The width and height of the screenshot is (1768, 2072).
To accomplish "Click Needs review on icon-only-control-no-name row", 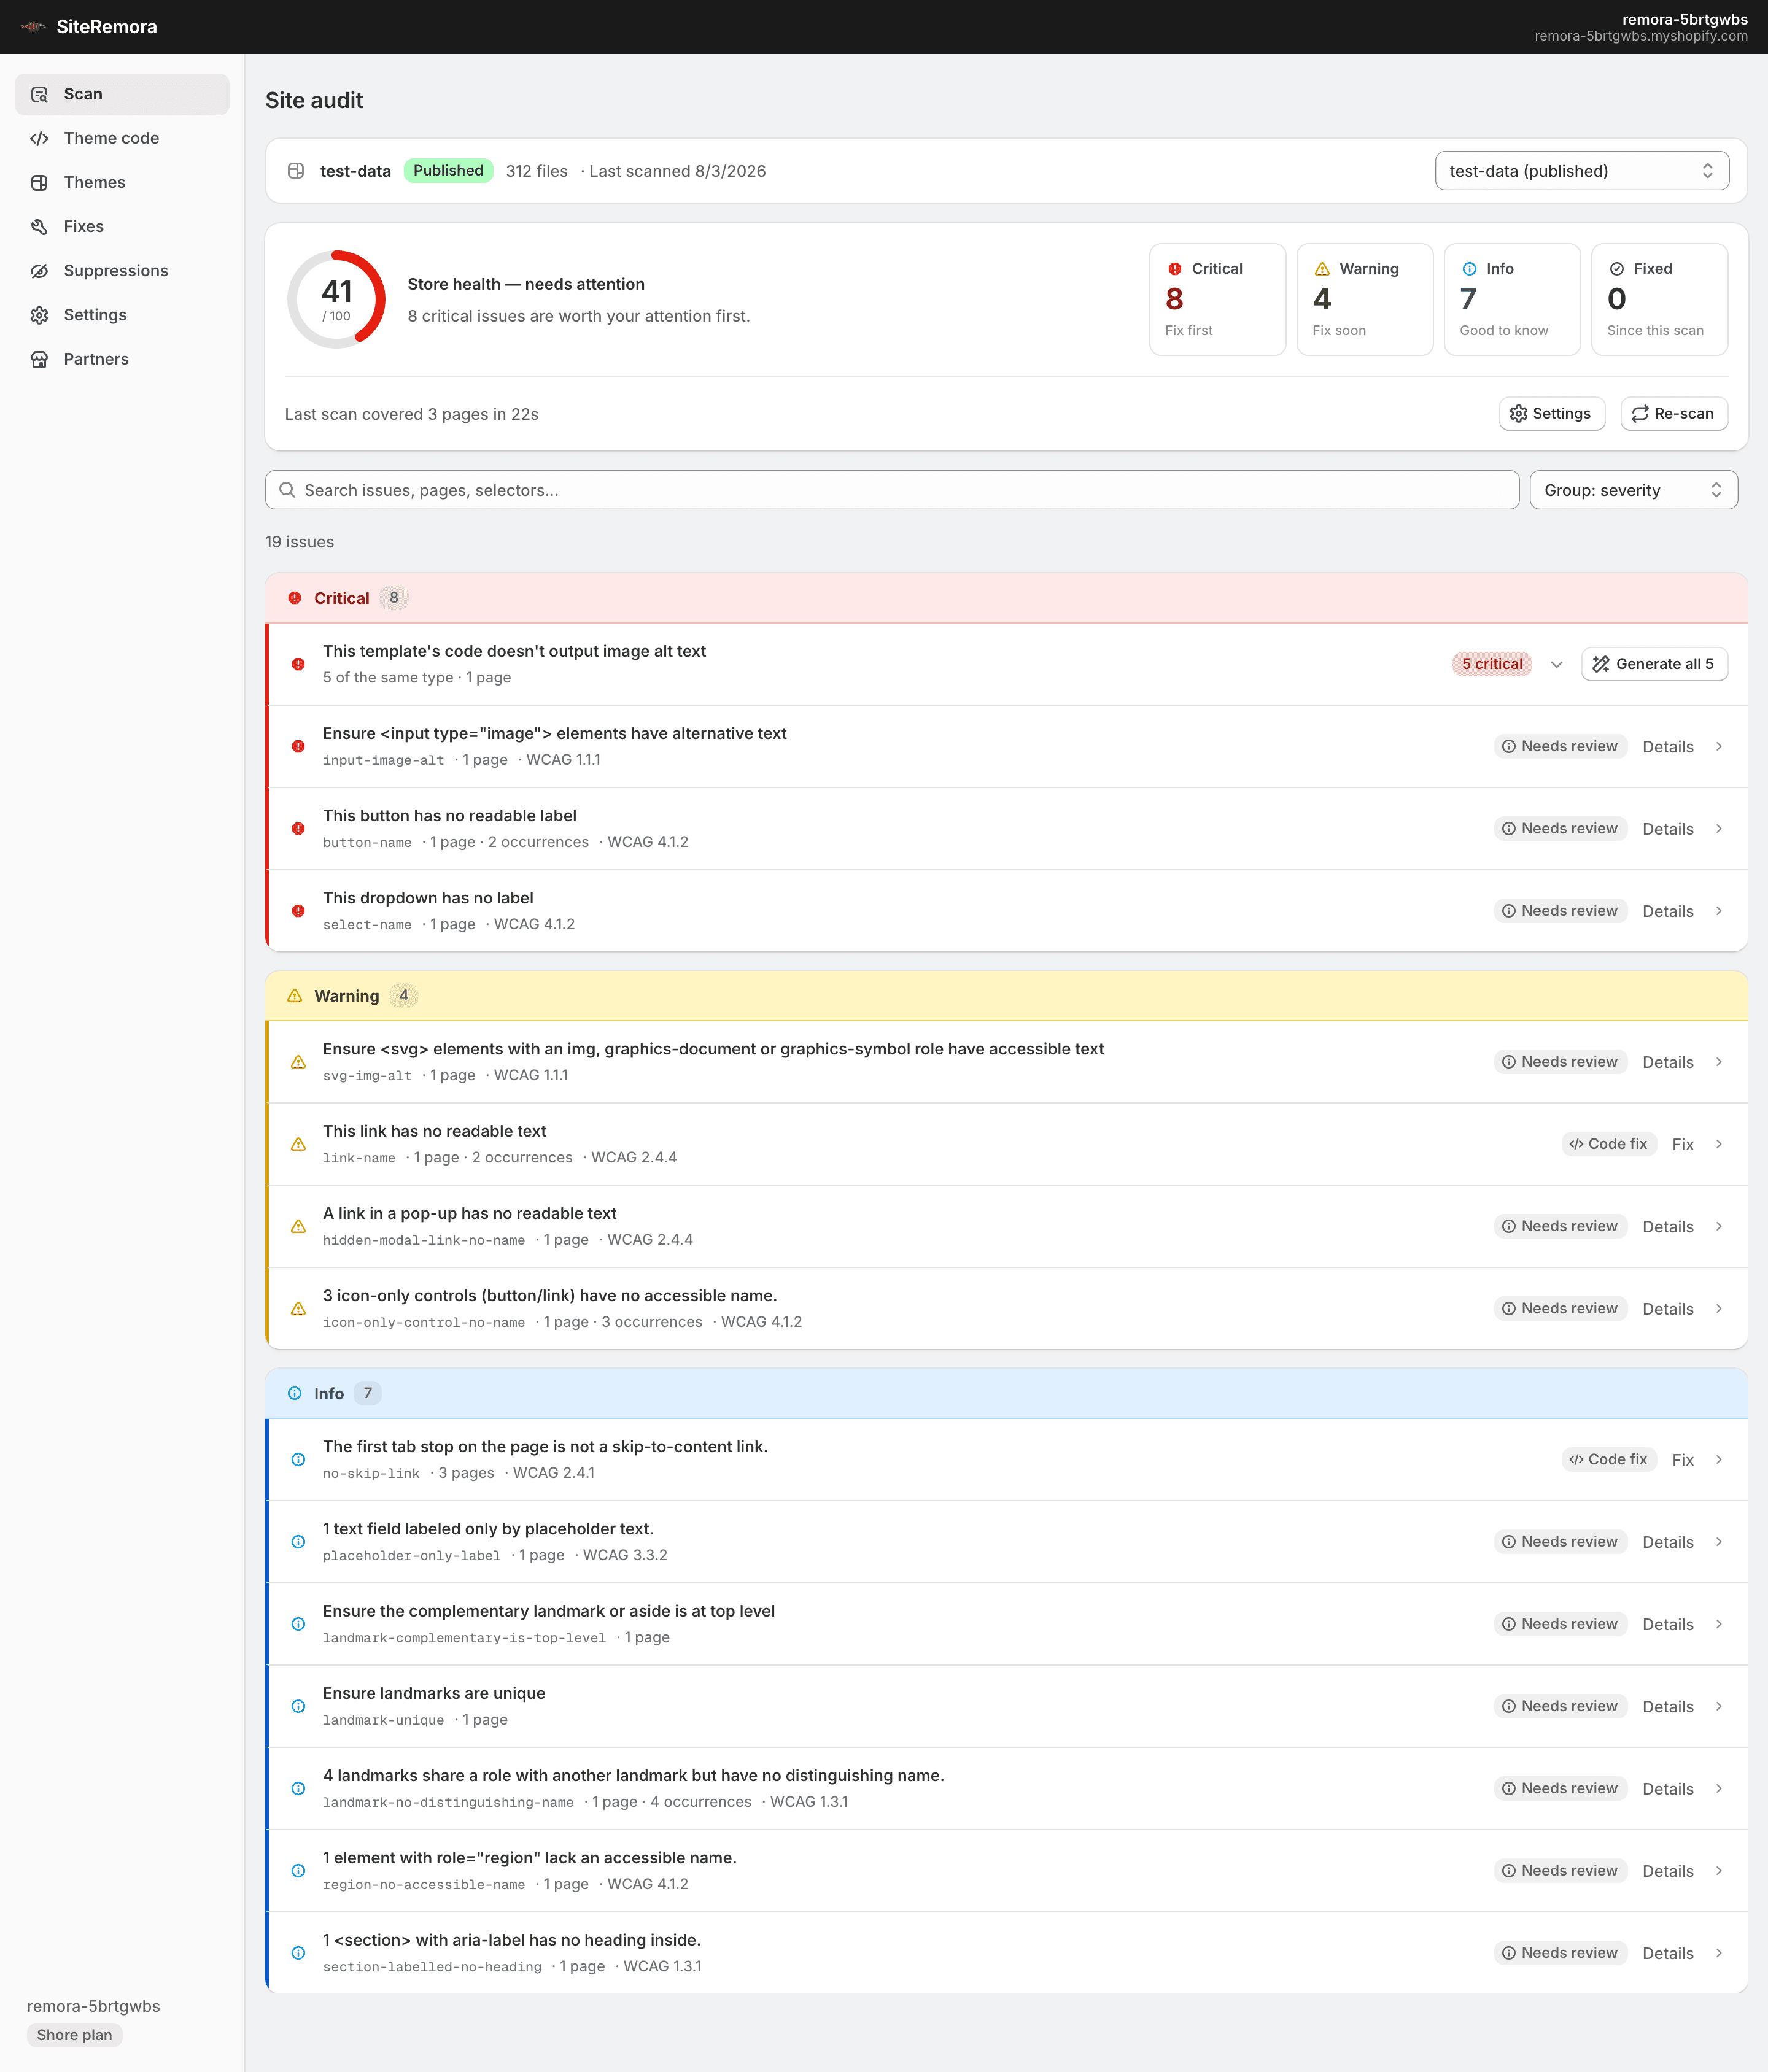I will [1560, 1309].
